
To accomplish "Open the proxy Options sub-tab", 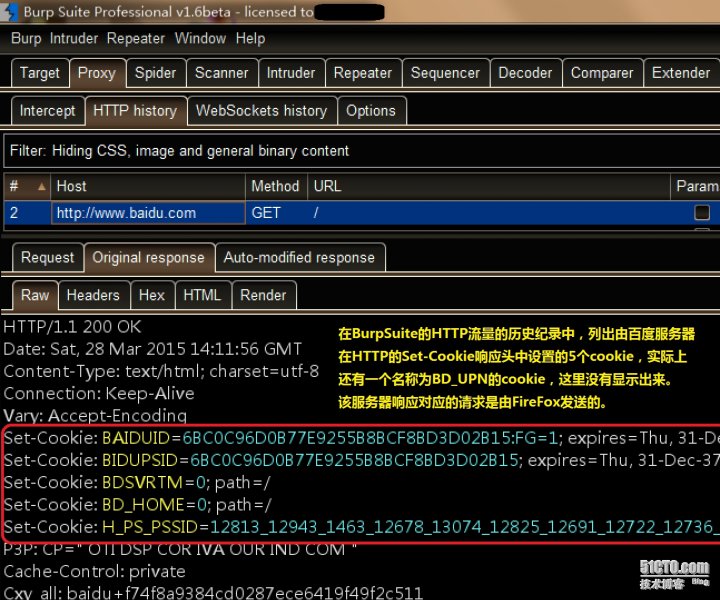I will click(371, 111).
